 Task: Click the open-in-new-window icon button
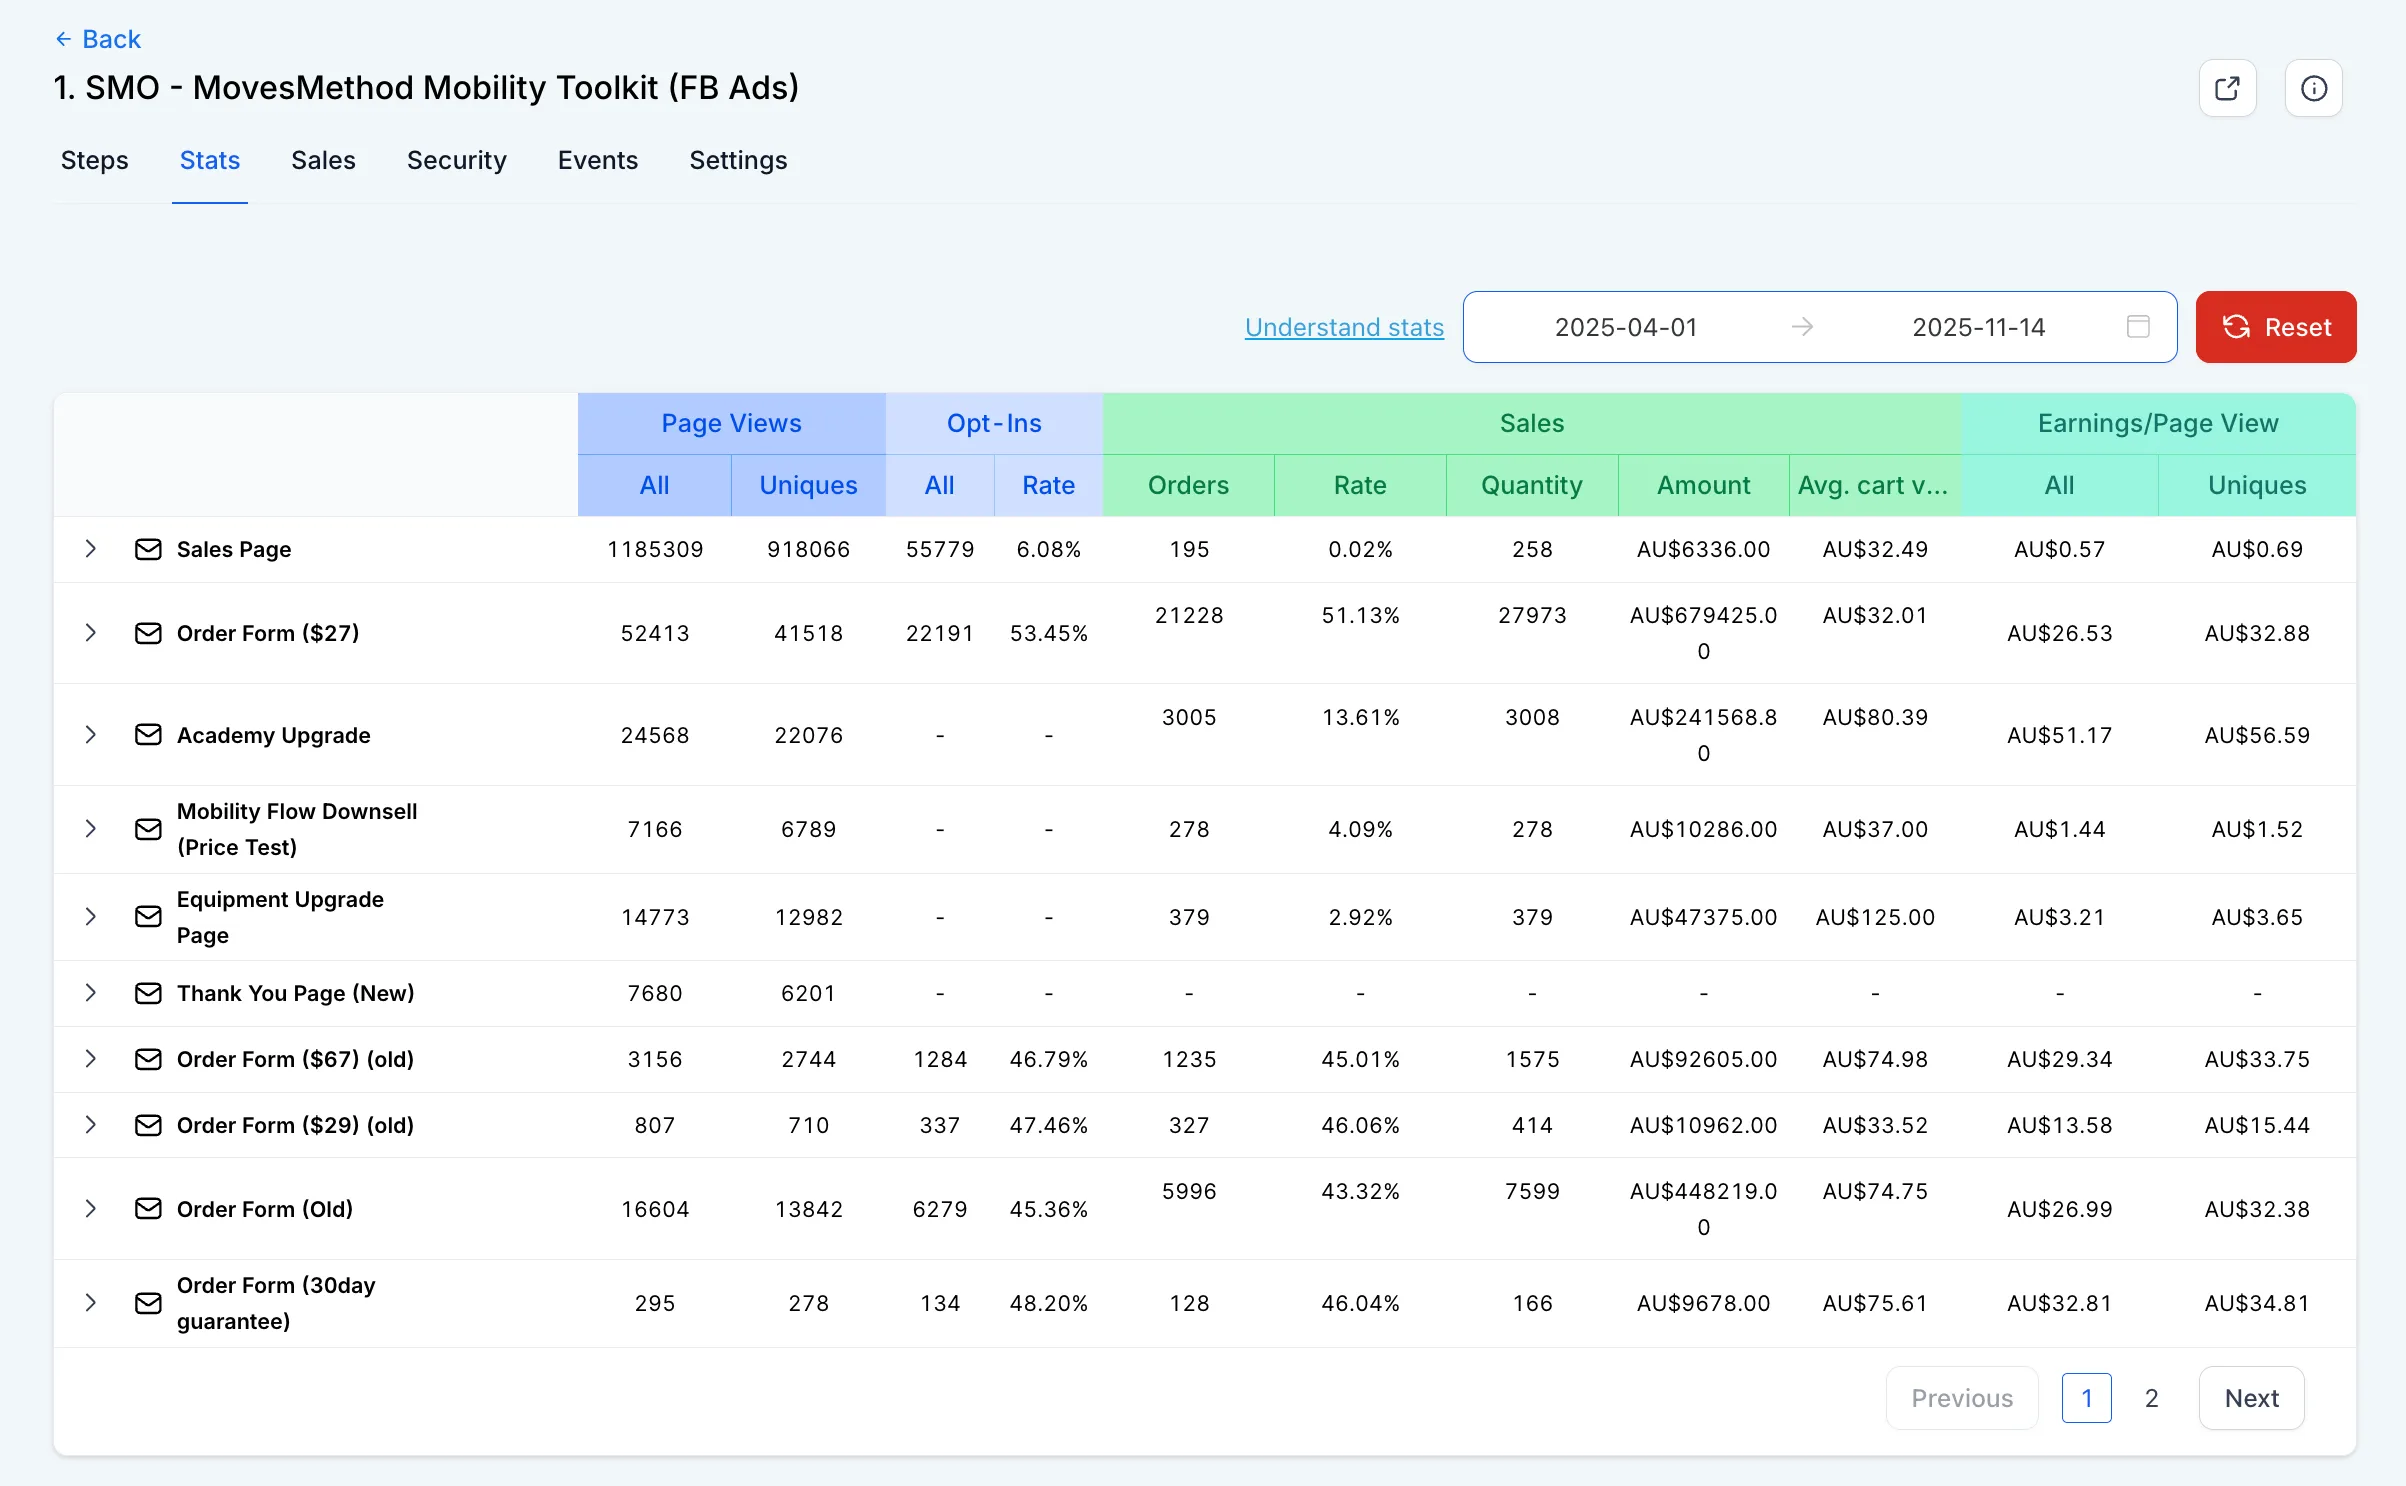(2227, 88)
